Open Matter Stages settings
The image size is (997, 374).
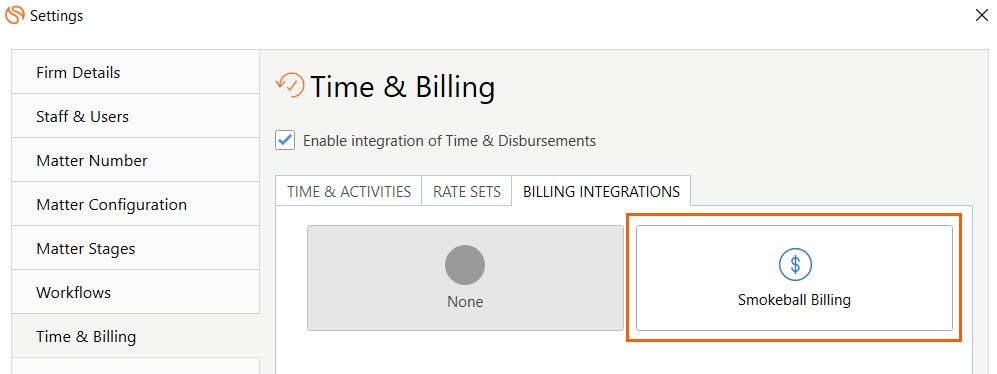click(135, 248)
